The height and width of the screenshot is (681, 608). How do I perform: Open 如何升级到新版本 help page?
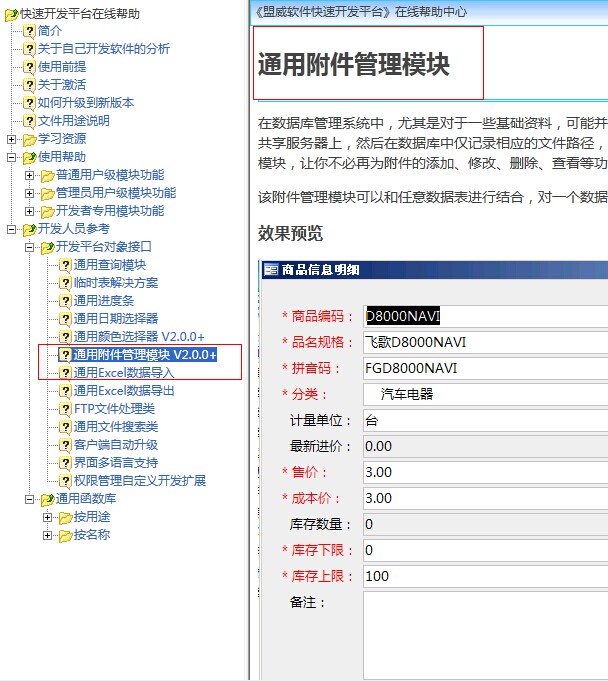[x=86, y=103]
